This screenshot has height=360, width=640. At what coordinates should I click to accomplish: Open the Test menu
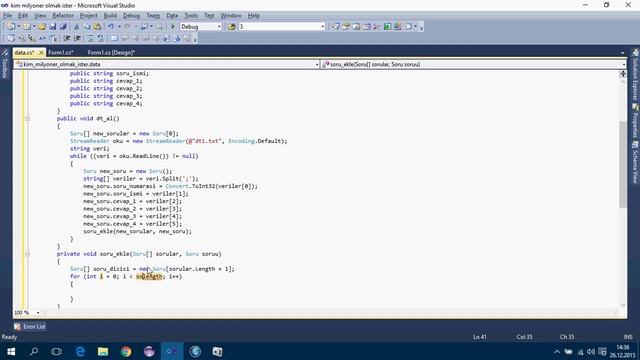(209, 16)
